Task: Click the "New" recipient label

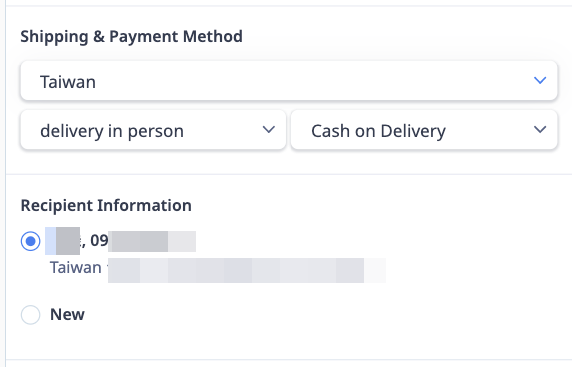Action: (x=67, y=314)
